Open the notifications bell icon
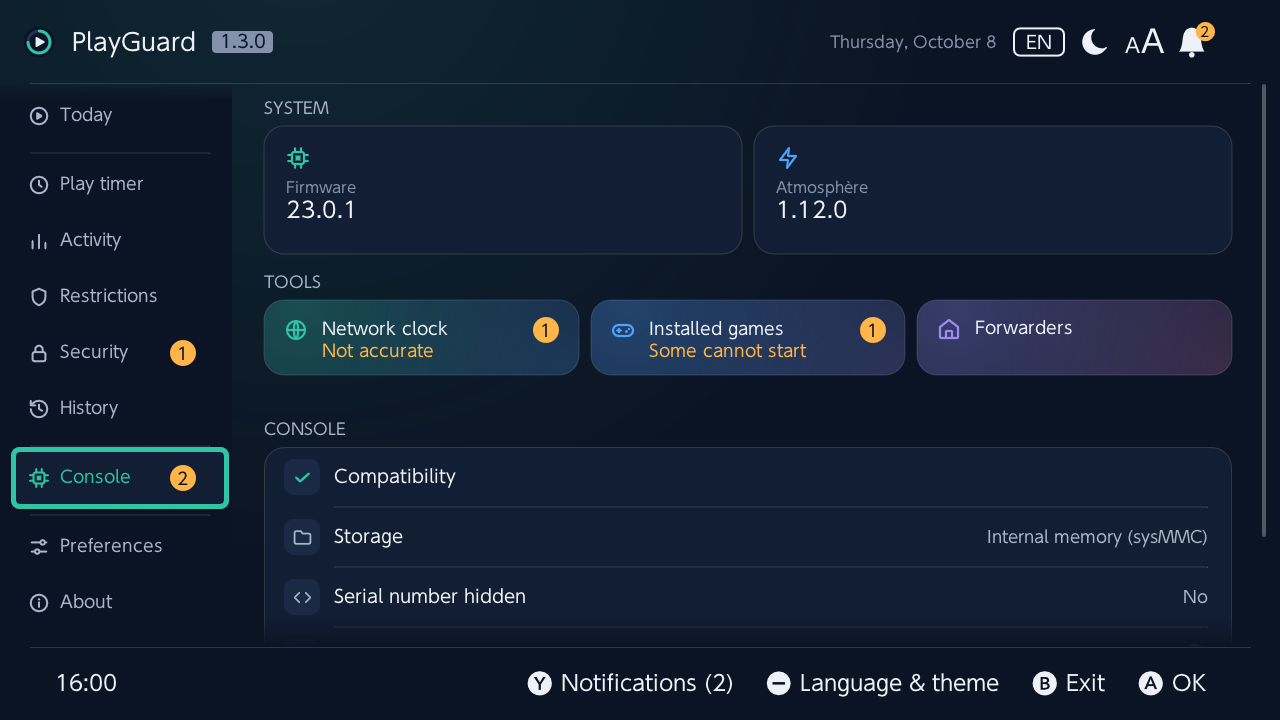This screenshot has height=720, width=1280. (1192, 42)
